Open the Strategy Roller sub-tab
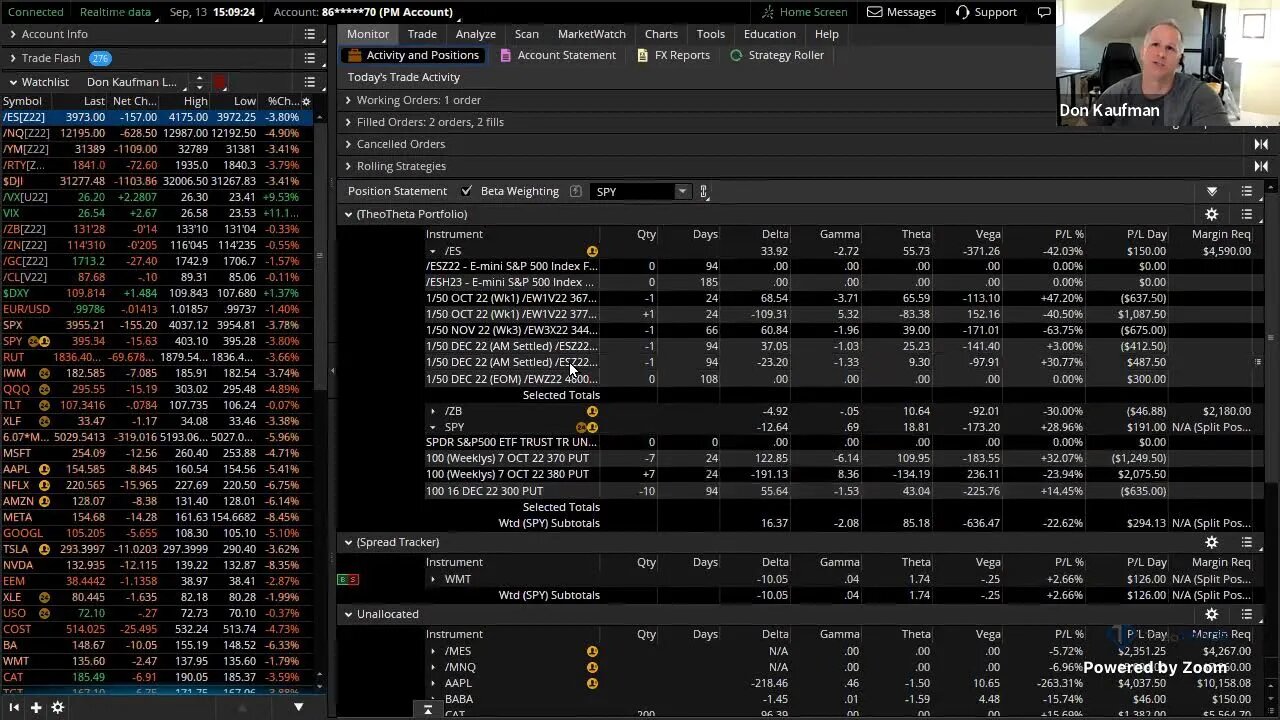Screen dimensions: 1280x720 777,55
